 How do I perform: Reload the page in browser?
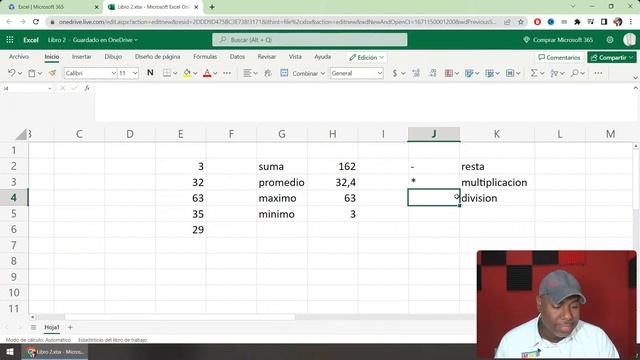36,22
